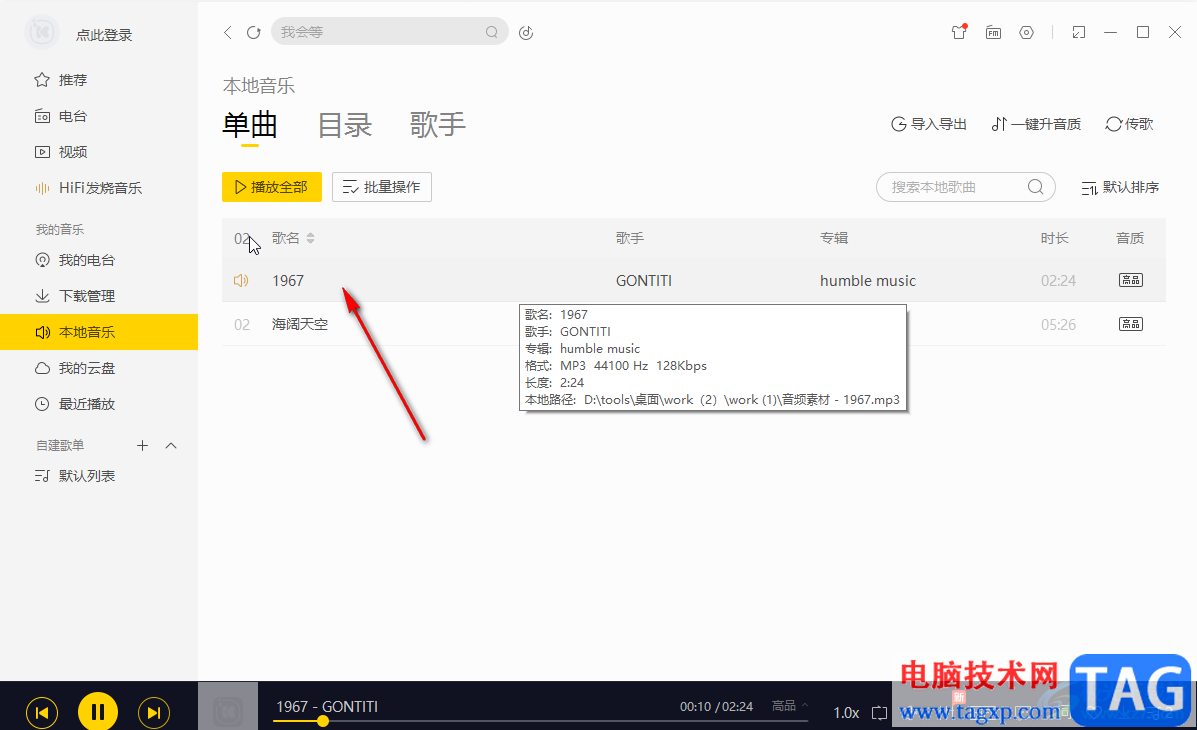Image resolution: width=1197 pixels, height=730 pixels.
Task: Click the 批量操作 button
Action: [x=382, y=187]
